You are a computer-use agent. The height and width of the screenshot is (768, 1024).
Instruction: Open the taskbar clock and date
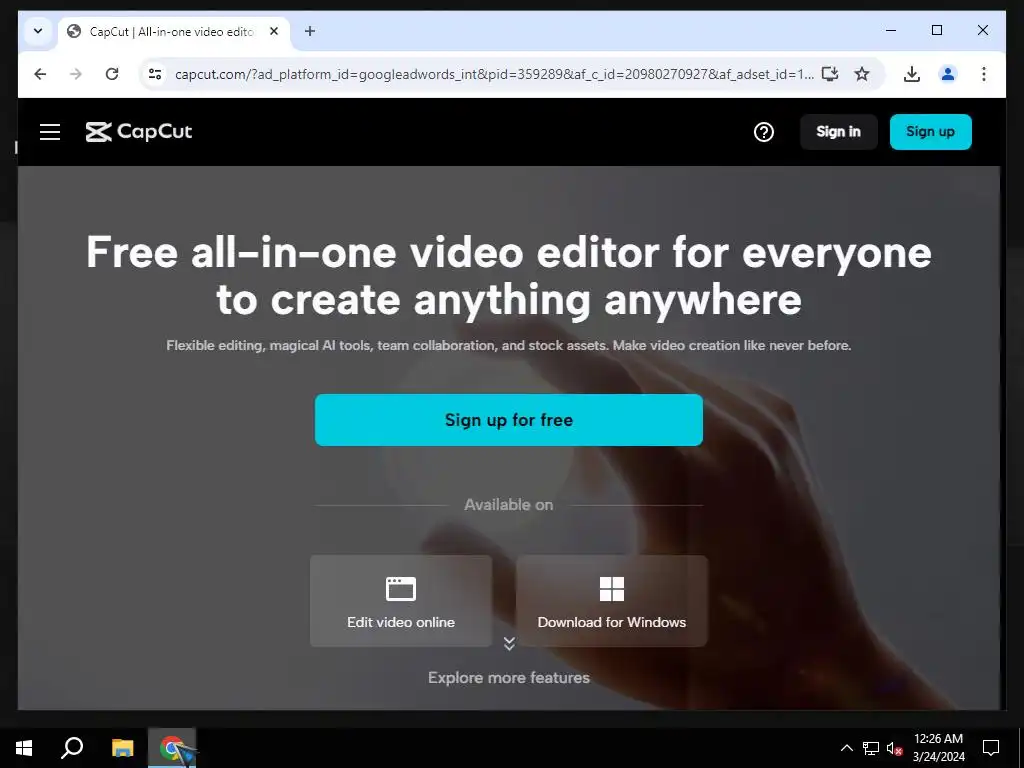point(938,748)
